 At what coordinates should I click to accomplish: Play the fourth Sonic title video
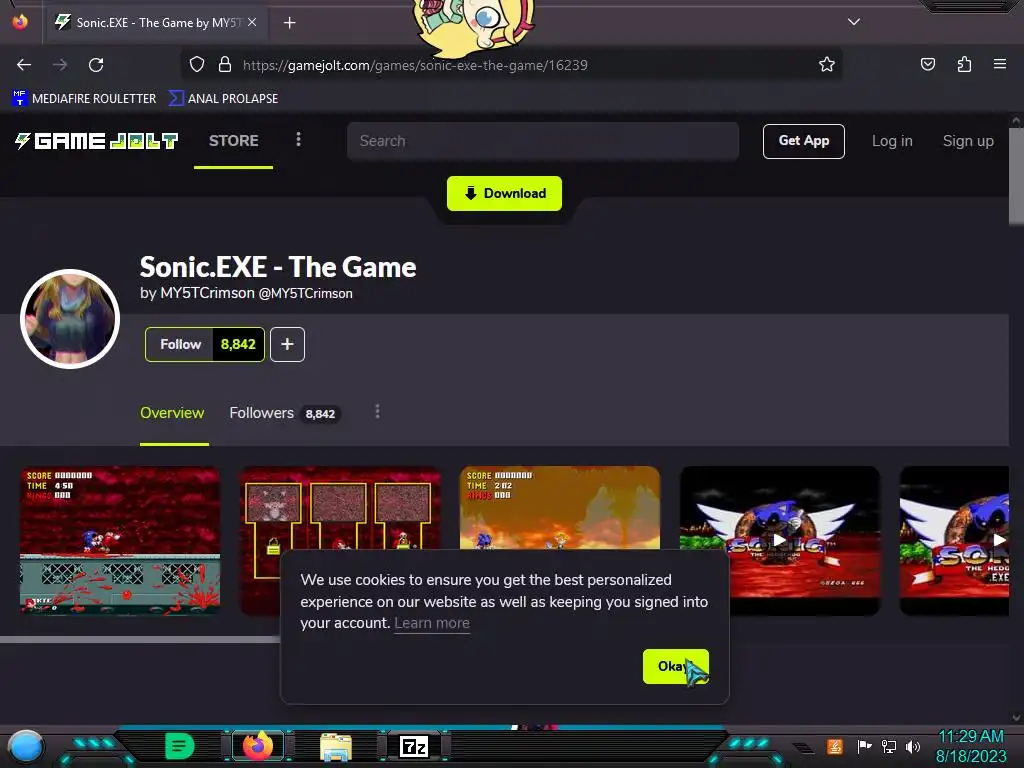[780, 540]
